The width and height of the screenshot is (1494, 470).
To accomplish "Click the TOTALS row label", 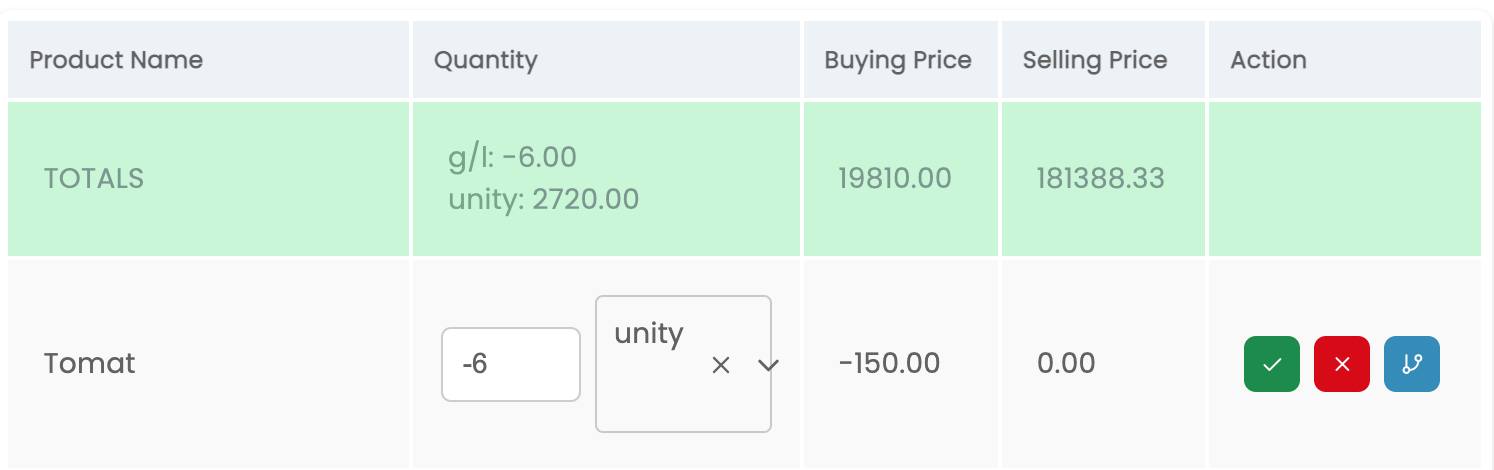I will pos(94,179).
